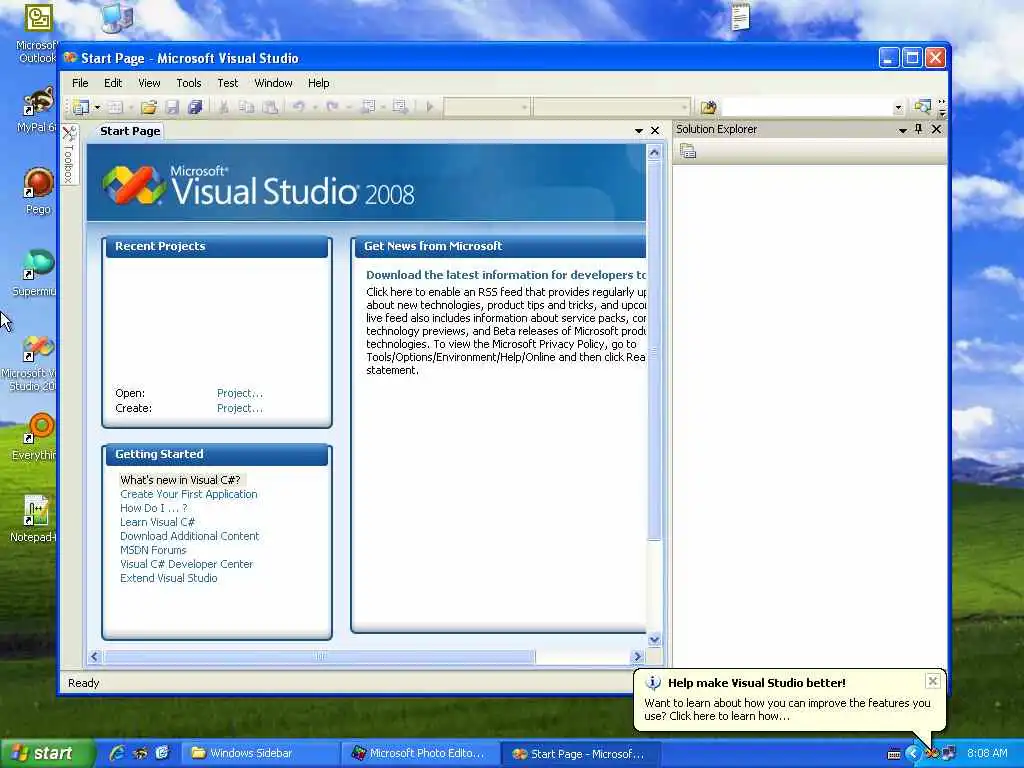Open the File menu
Viewport: 1024px width, 768px height.
[80, 83]
